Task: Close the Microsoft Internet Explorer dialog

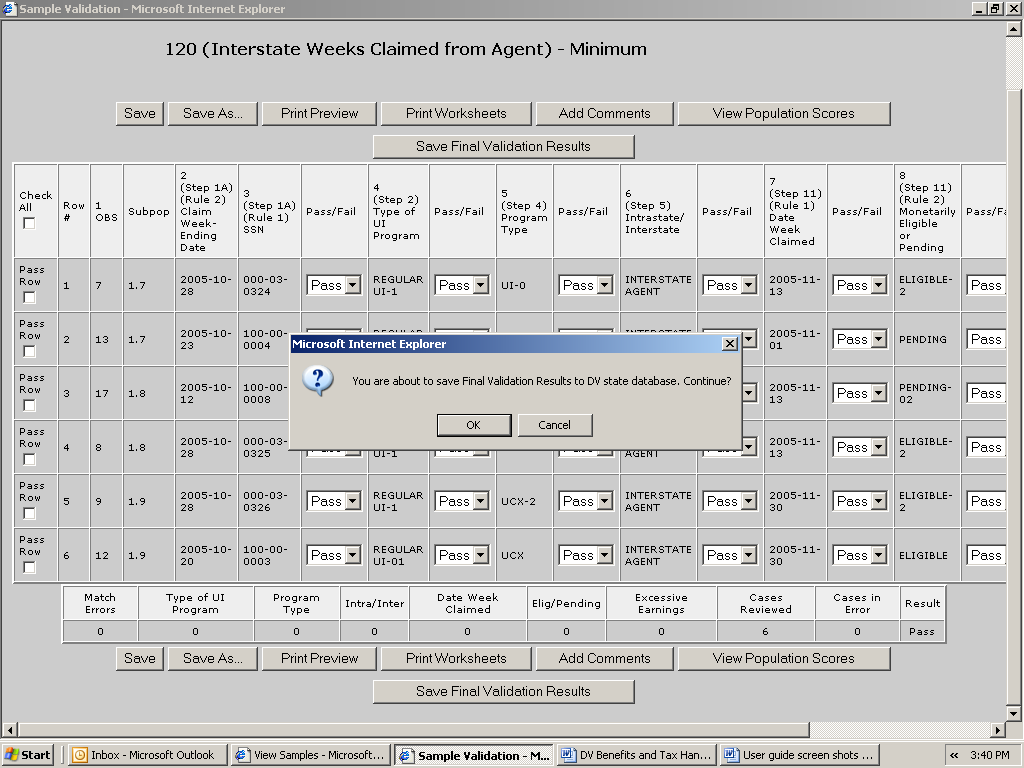Action: click(730, 344)
